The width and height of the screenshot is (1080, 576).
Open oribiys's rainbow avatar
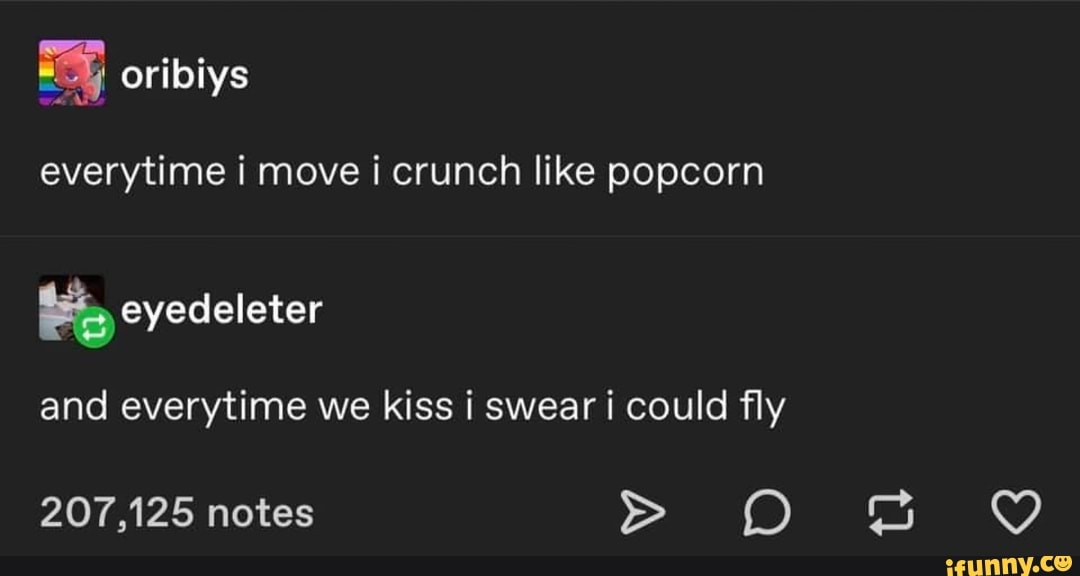[x=72, y=73]
